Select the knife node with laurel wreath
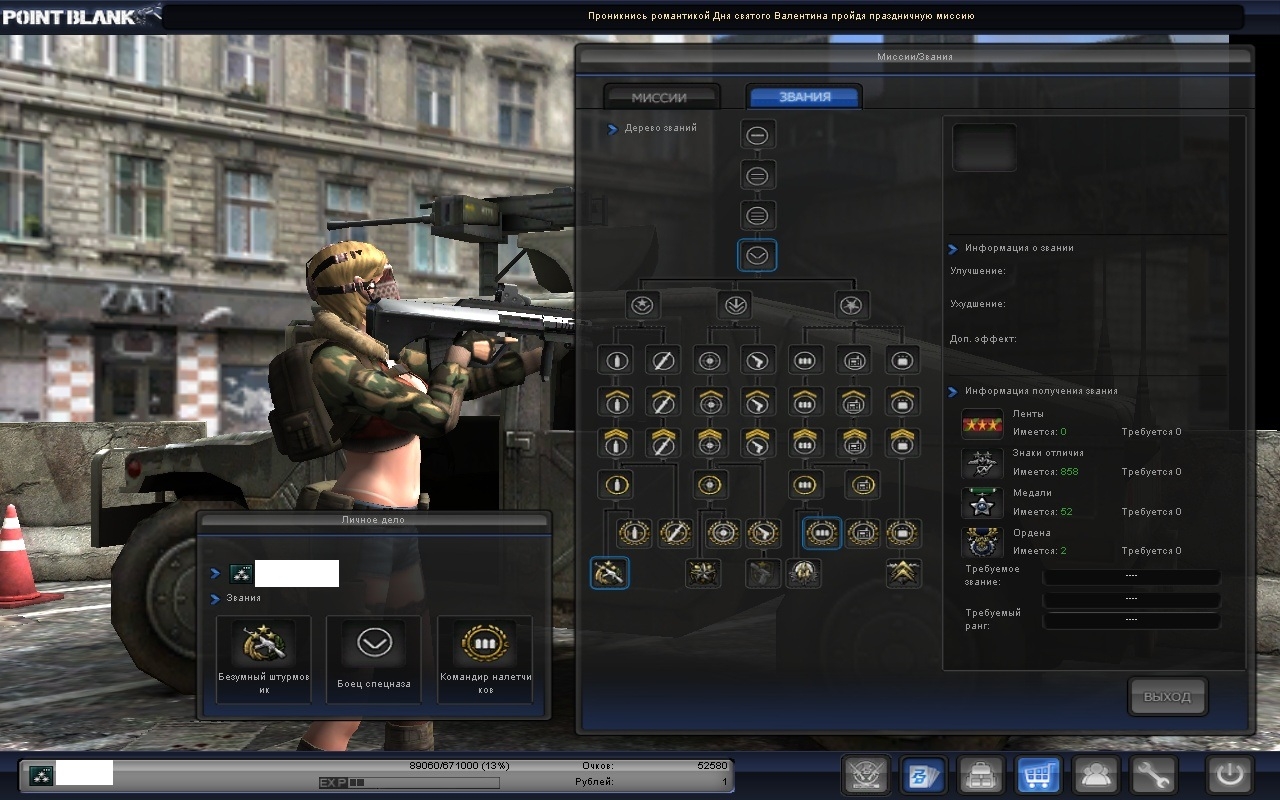The height and width of the screenshot is (800, 1280). (675, 533)
